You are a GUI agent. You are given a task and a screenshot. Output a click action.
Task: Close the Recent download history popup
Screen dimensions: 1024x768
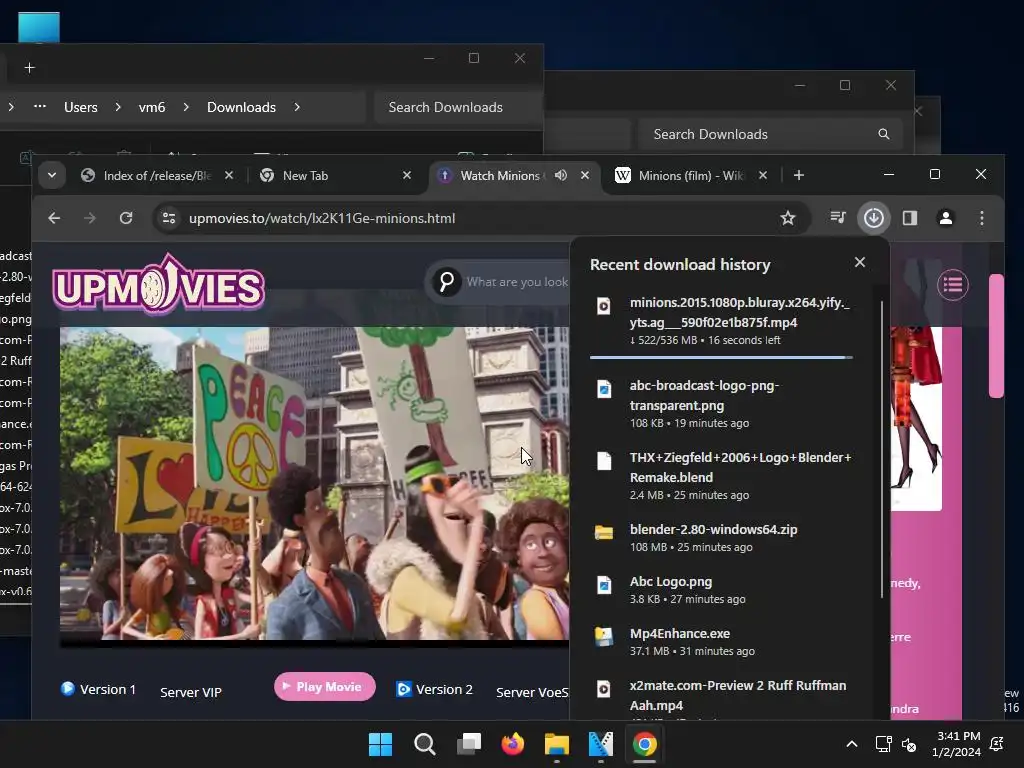(859, 262)
